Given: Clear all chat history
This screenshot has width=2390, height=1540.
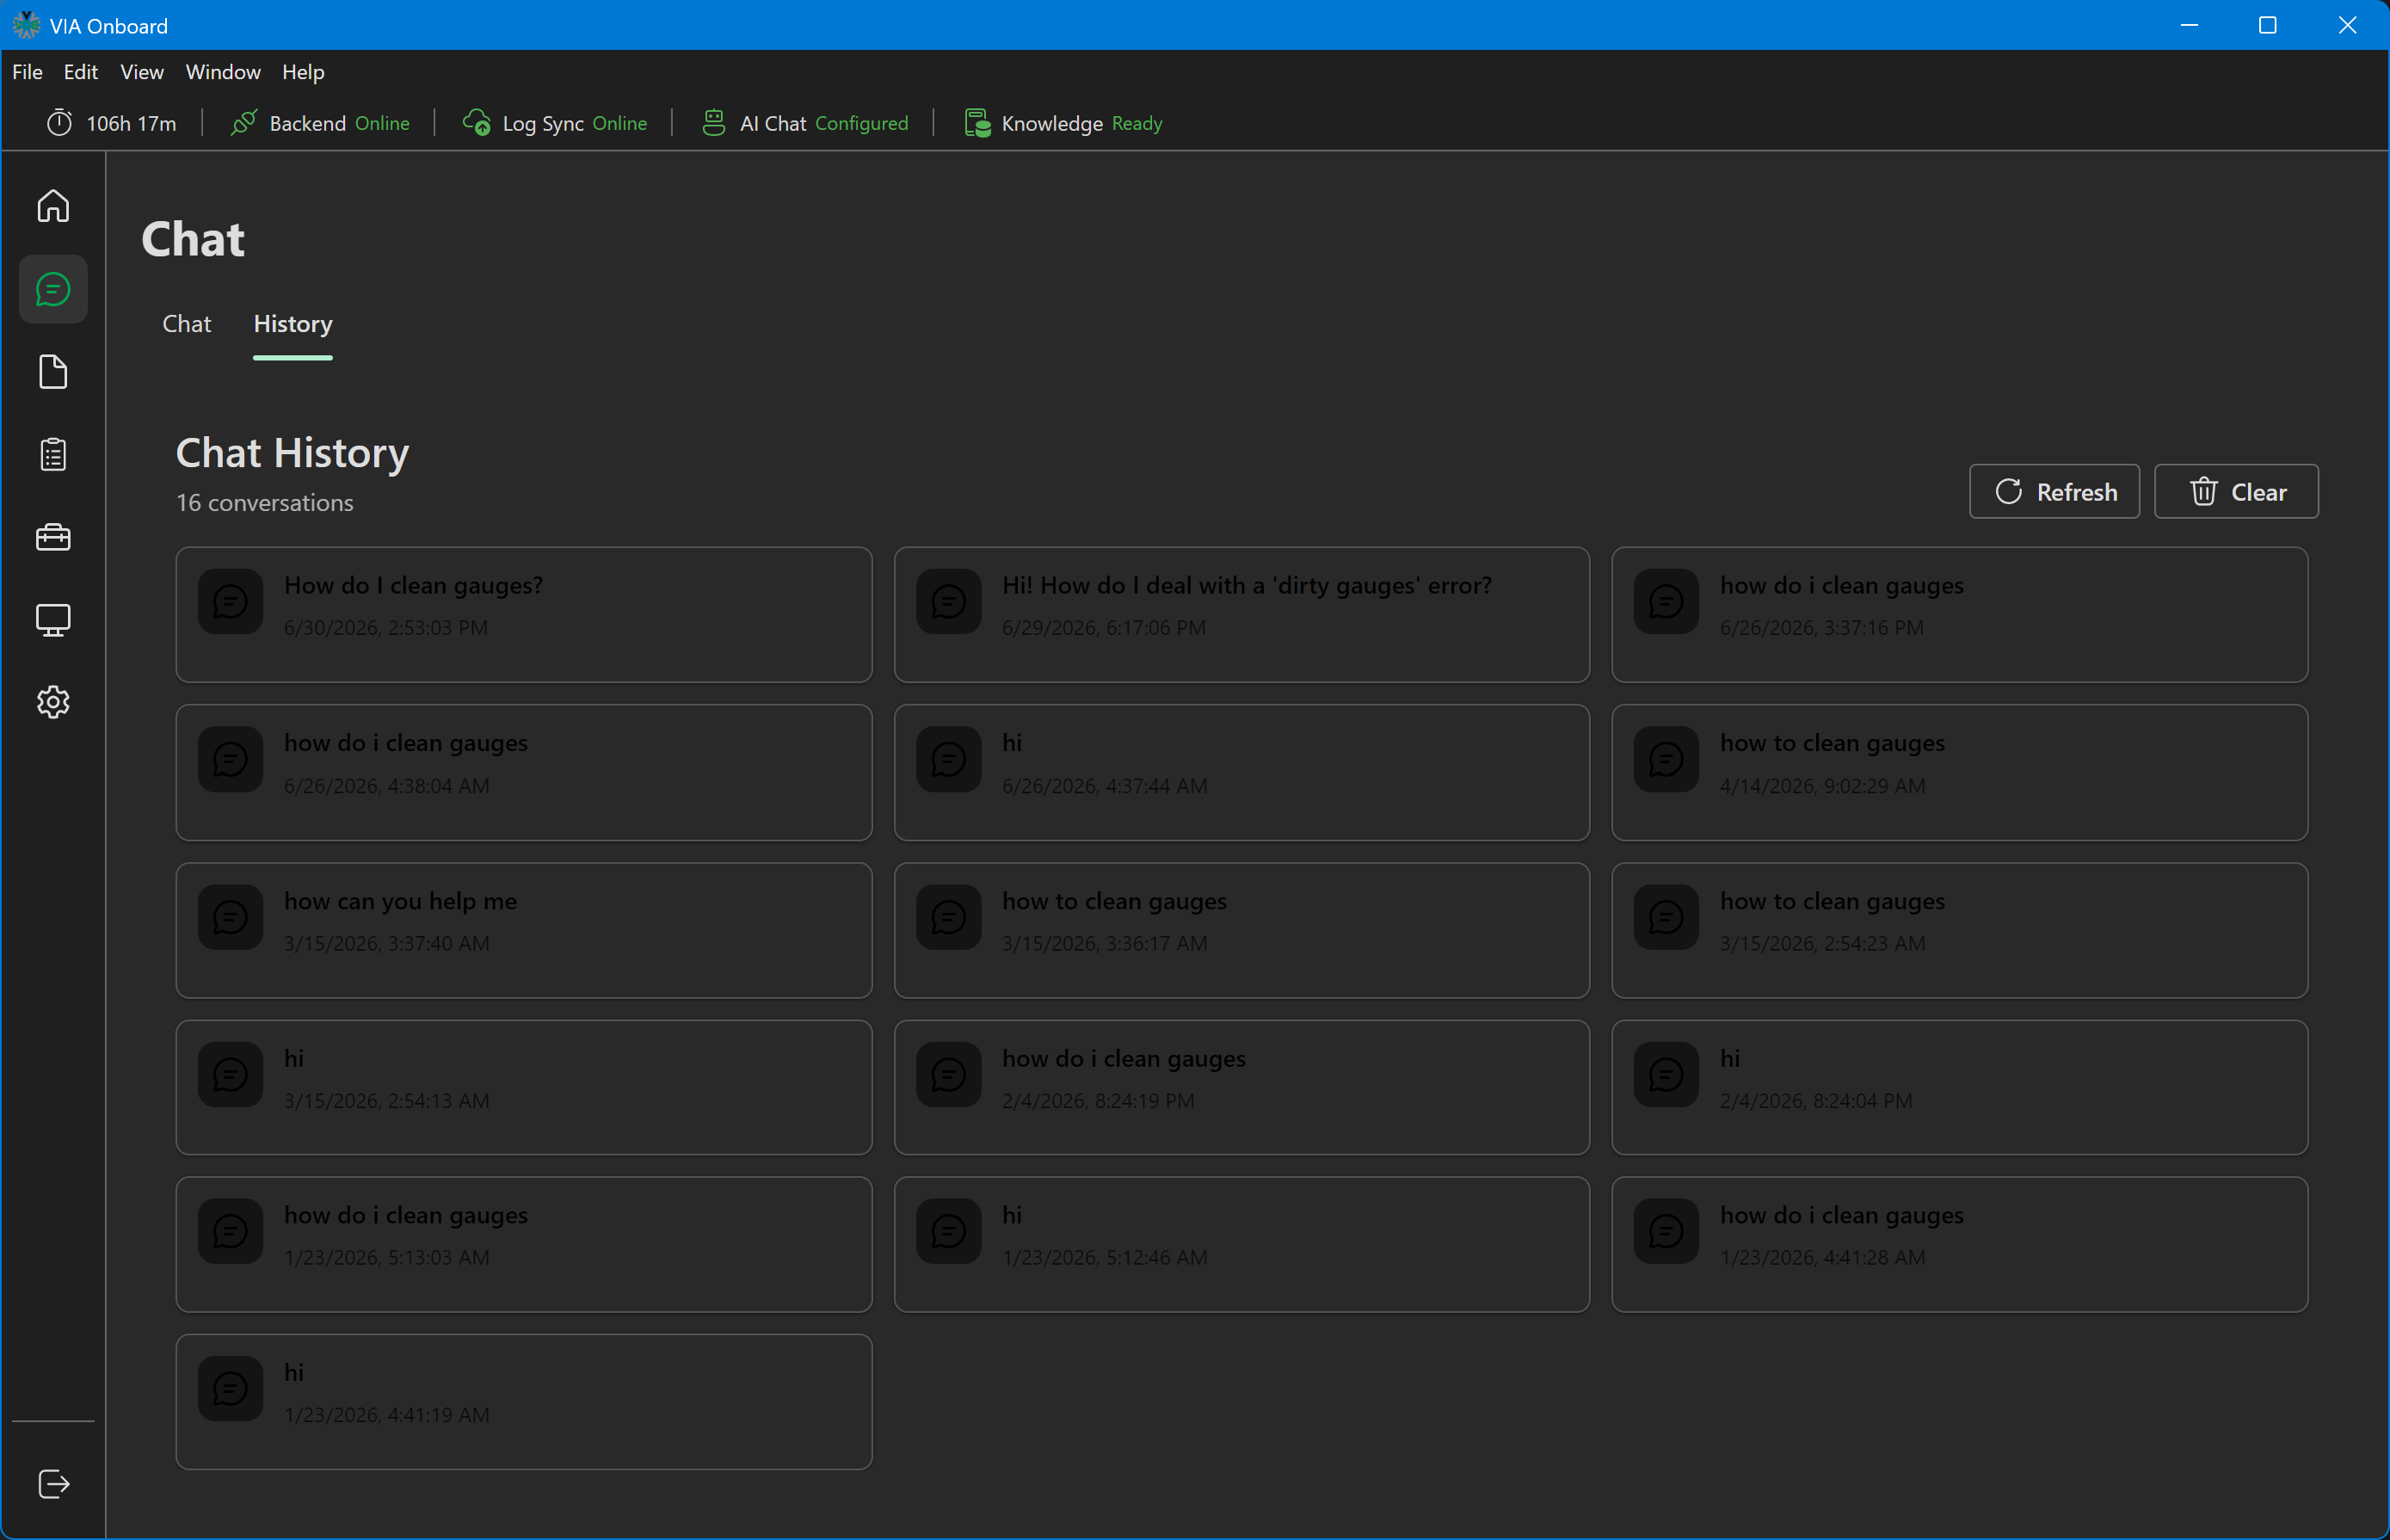Looking at the screenshot, I should point(2236,492).
